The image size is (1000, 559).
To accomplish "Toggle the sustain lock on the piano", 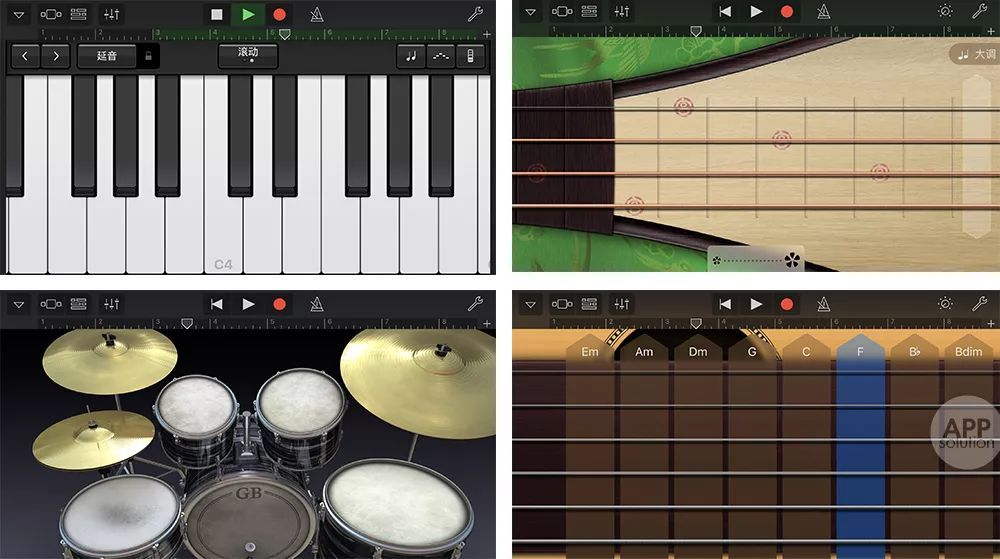I will pyautogui.click(x=147, y=56).
